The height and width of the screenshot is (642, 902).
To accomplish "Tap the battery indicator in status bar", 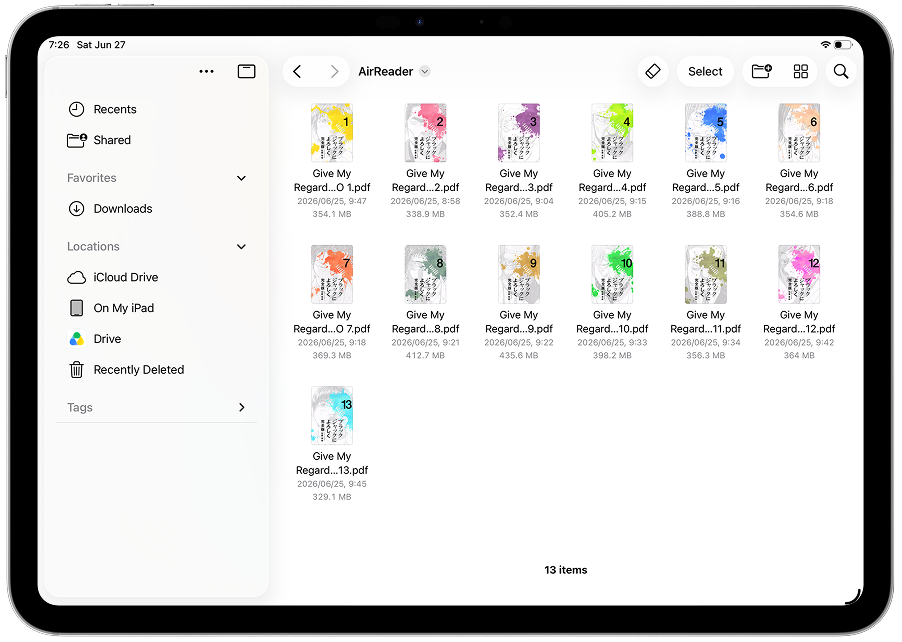I will (842, 44).
